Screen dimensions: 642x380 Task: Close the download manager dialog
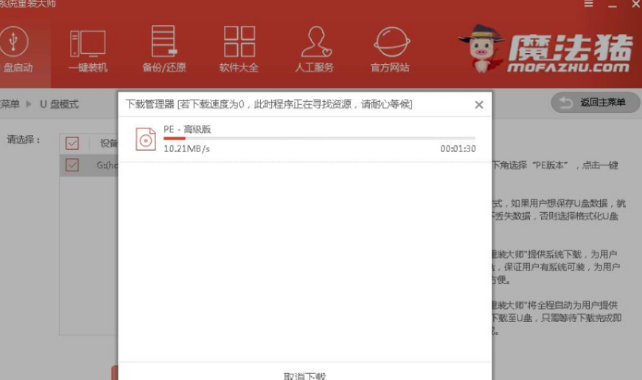(x=479, y=105)
